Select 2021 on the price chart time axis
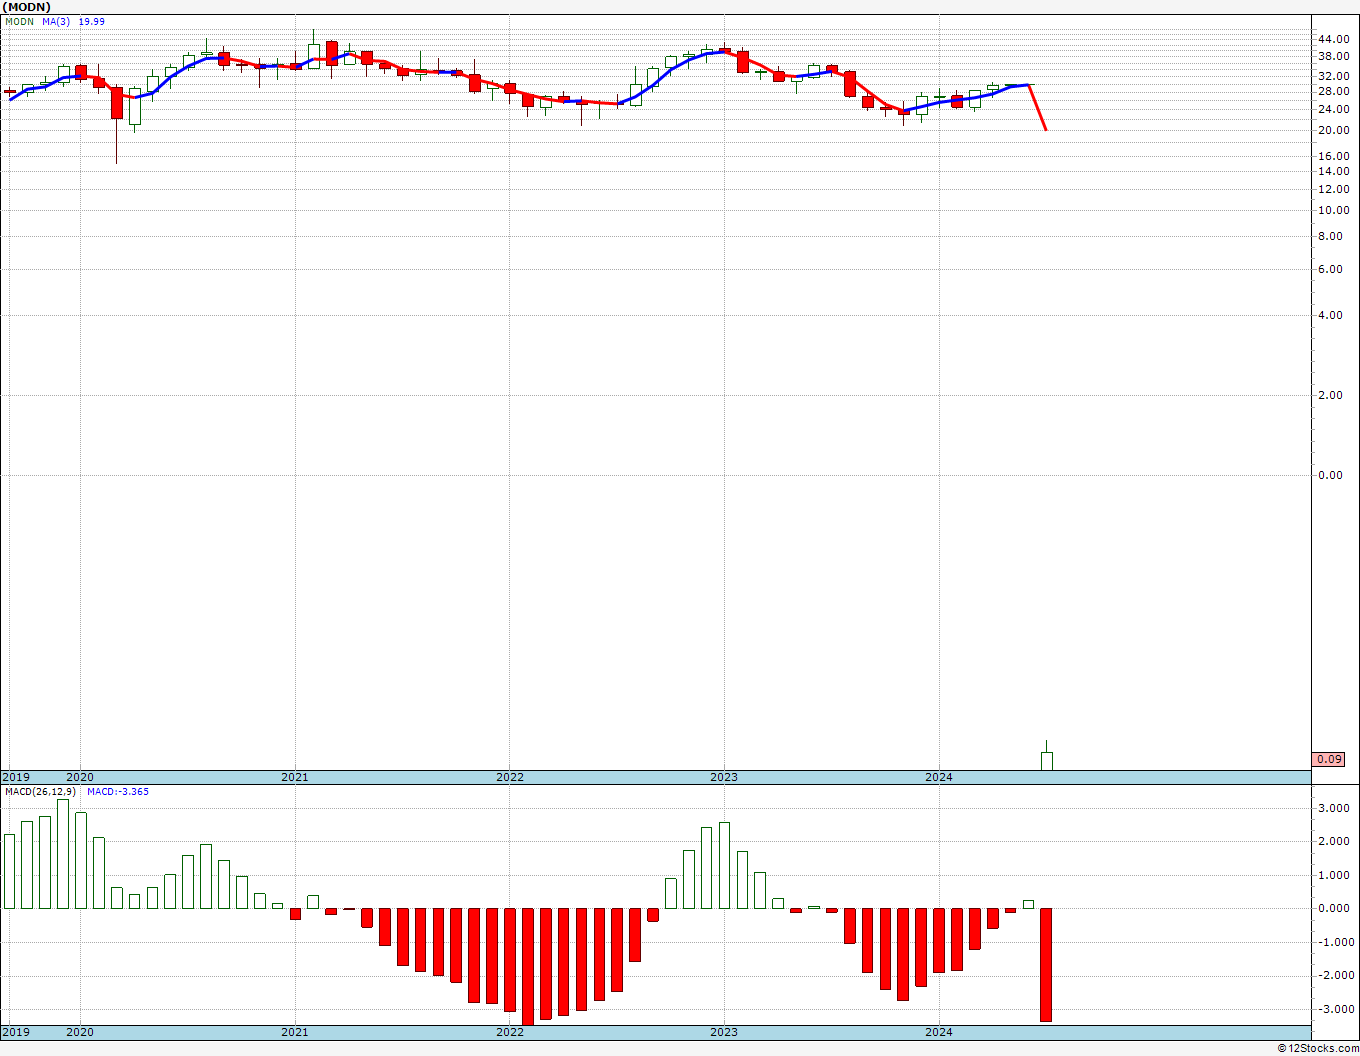 295,777
